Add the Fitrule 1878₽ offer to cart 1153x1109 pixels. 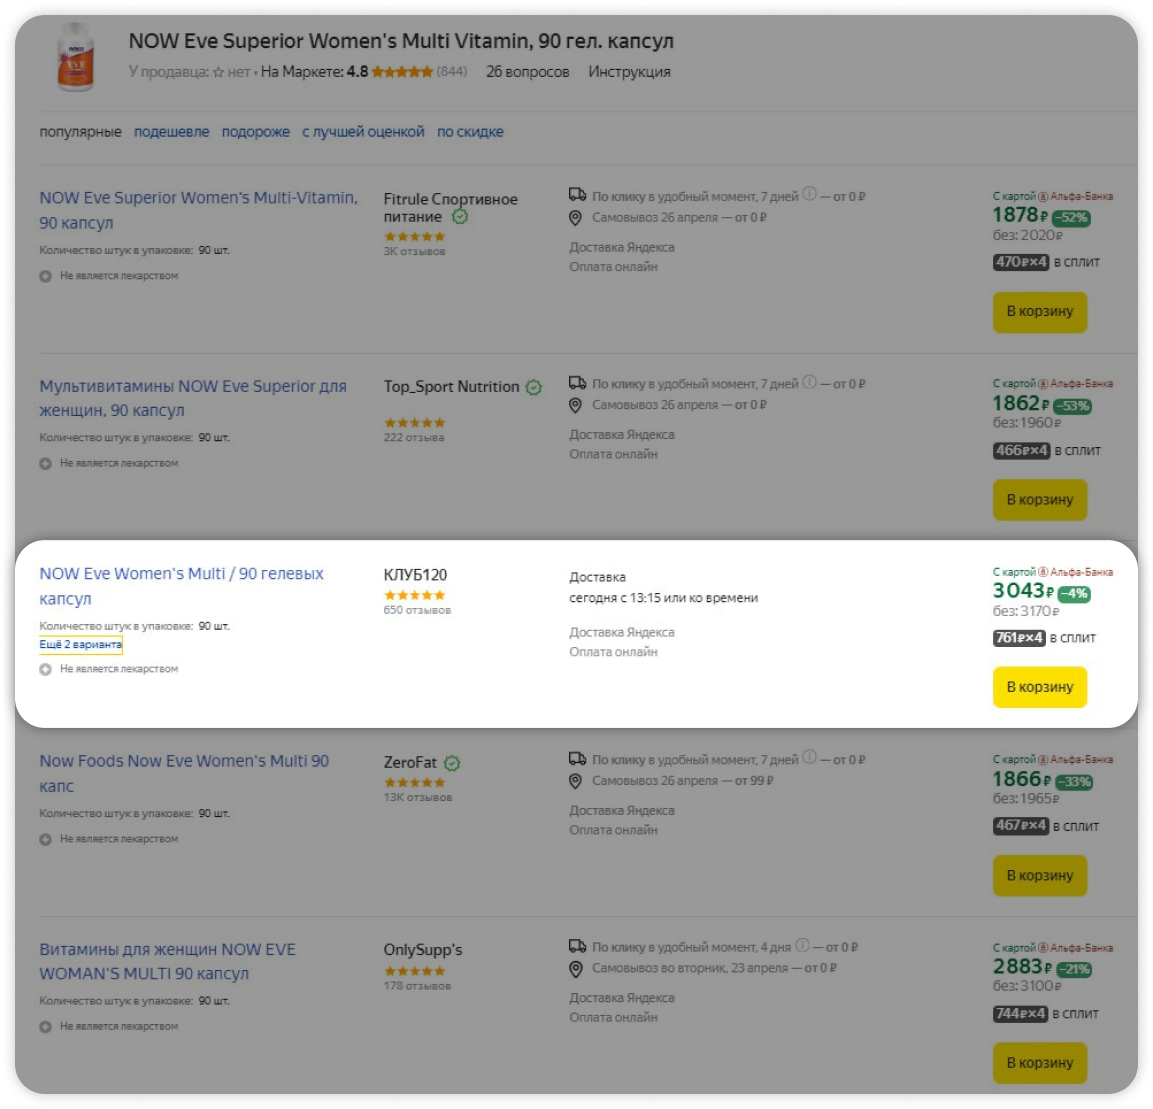click(x=1039, y=312)
